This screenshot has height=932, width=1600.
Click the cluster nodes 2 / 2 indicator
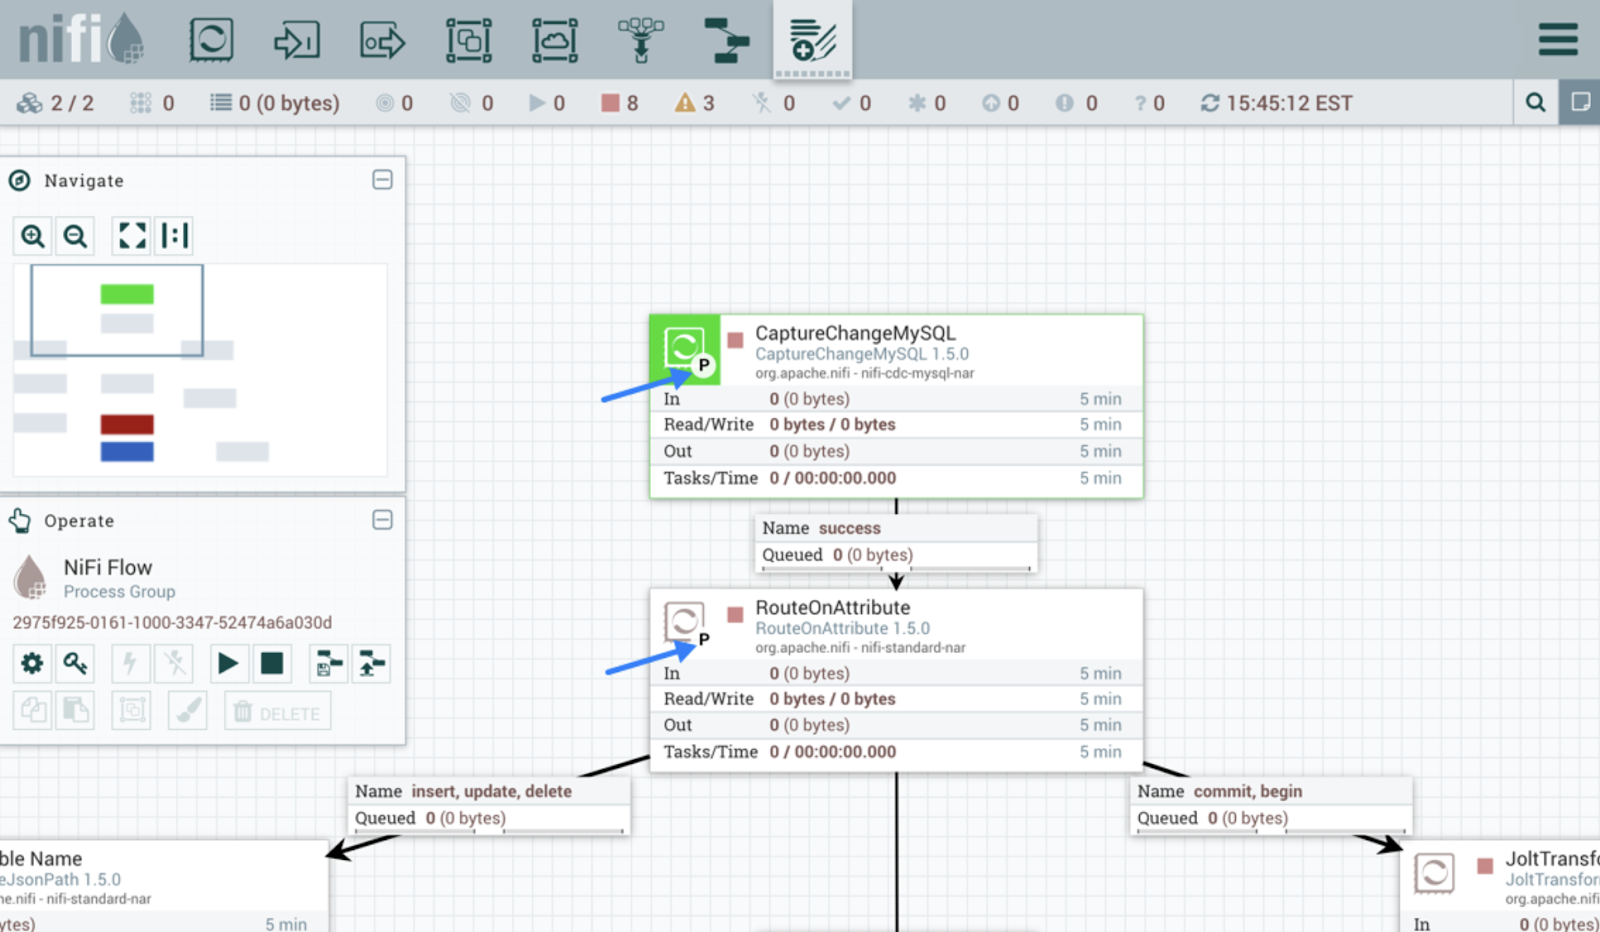click(56, 103)
